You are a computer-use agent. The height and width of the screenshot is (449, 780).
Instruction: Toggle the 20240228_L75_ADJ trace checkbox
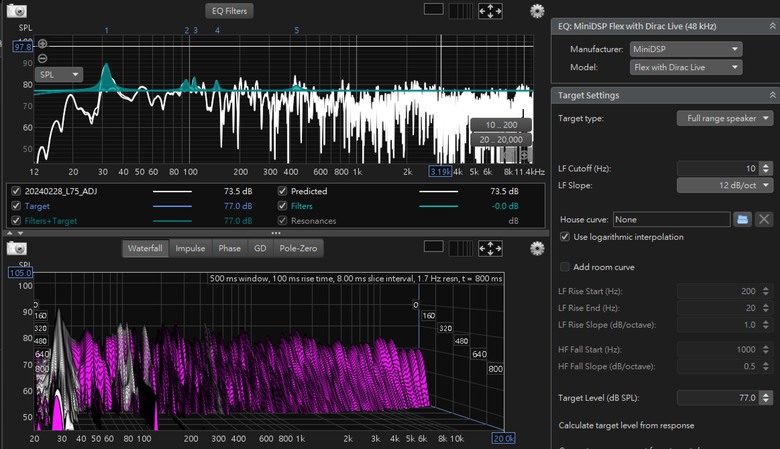[16, 191]
